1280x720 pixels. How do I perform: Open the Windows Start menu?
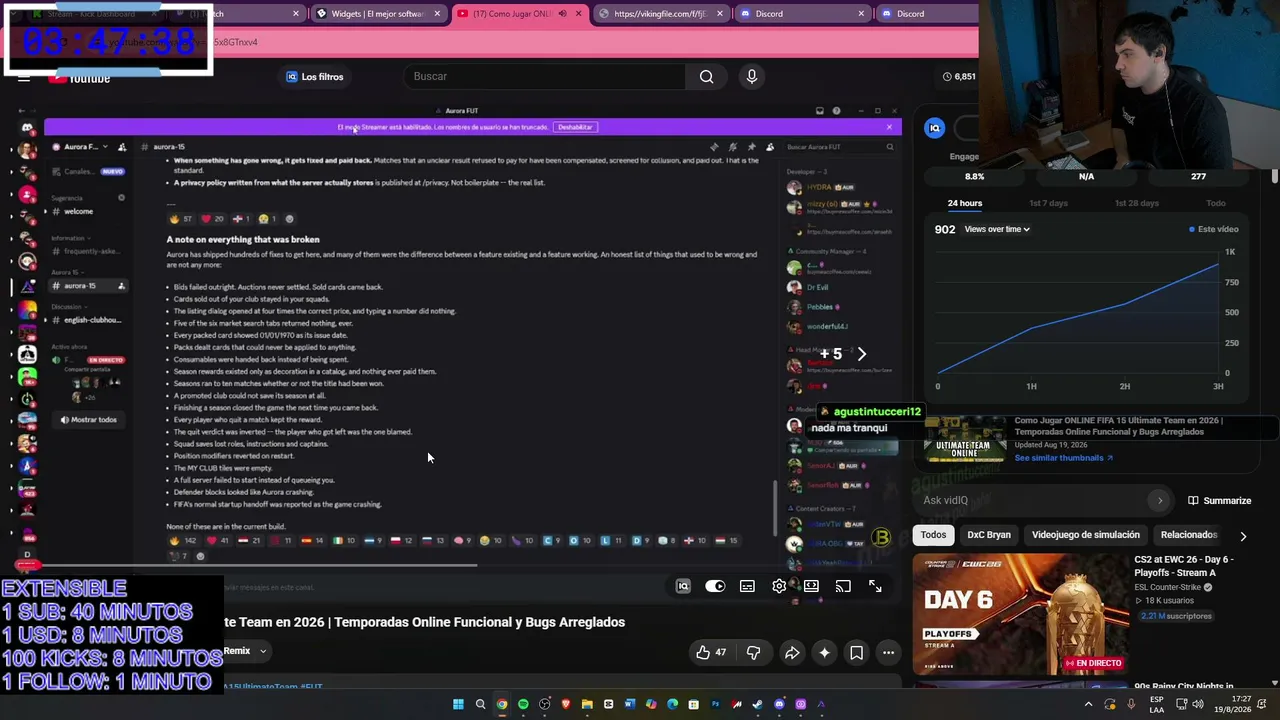click(x=459, y=704)
